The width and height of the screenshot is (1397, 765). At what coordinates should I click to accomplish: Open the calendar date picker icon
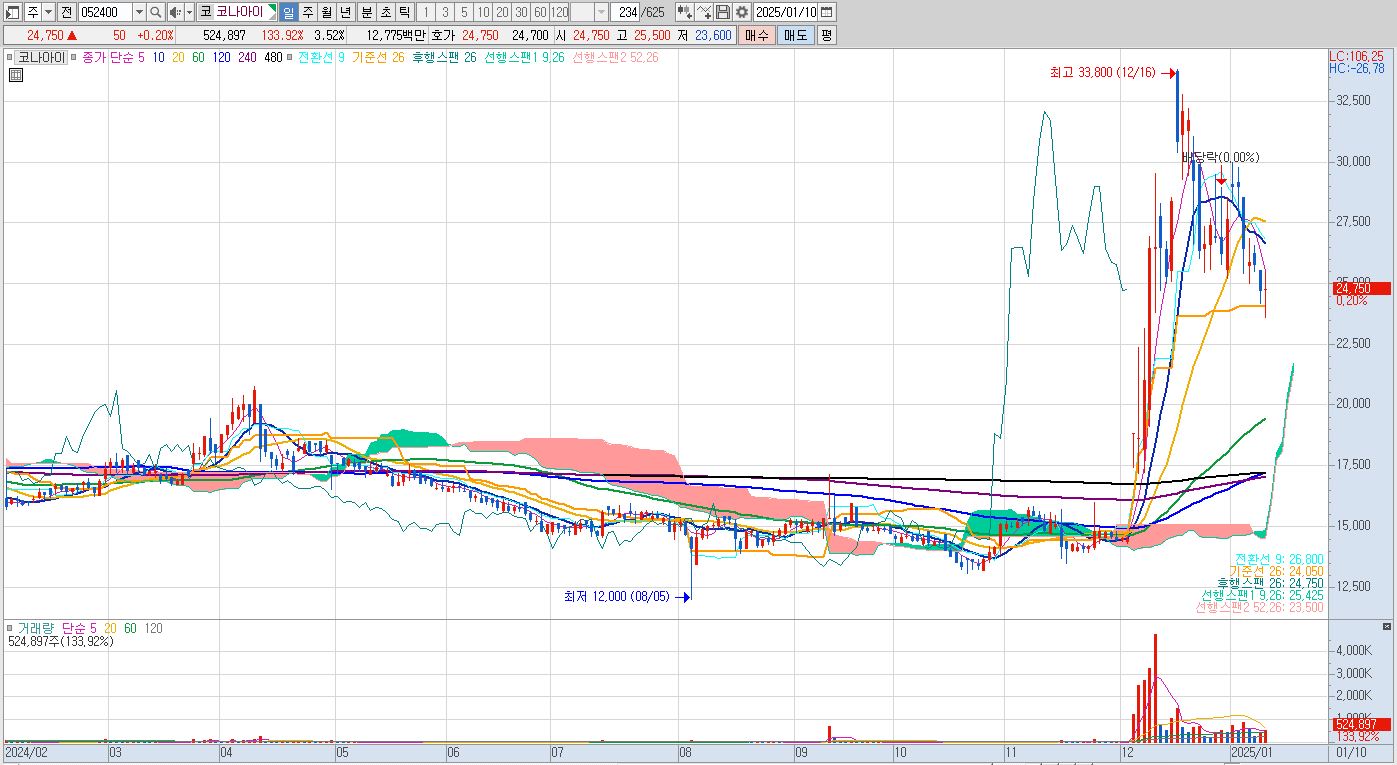click(825, 12)
